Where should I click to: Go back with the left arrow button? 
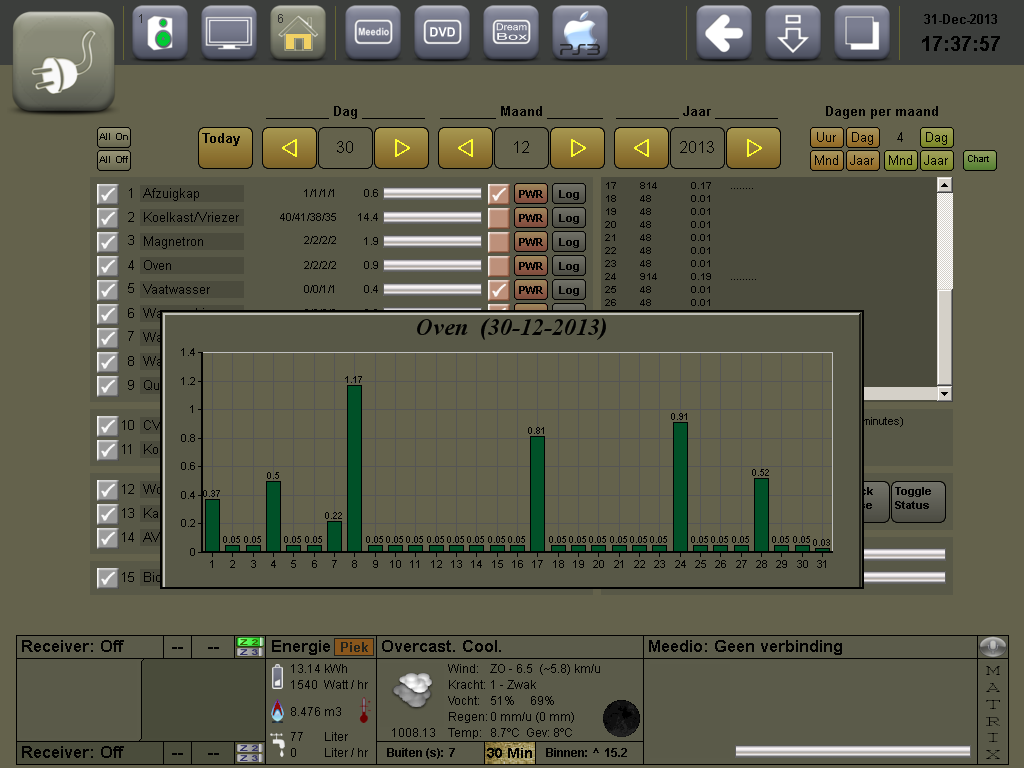point(724,32)
